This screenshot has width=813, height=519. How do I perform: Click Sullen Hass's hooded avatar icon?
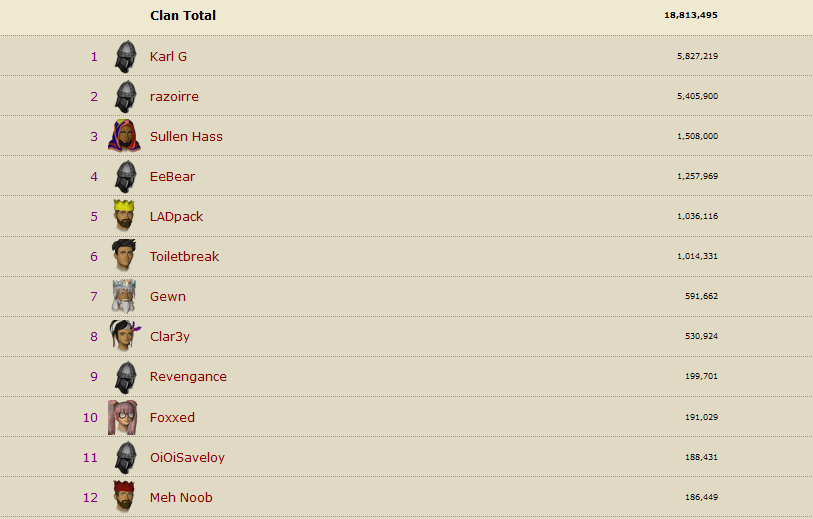pos(124,136)
